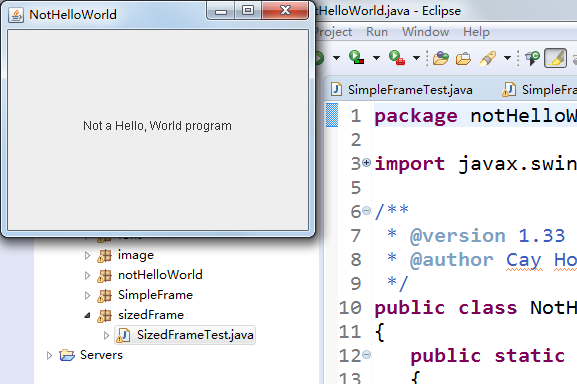The image size is (577, 384).
Task: Select the Servers project folder
Action: point(101,355)
